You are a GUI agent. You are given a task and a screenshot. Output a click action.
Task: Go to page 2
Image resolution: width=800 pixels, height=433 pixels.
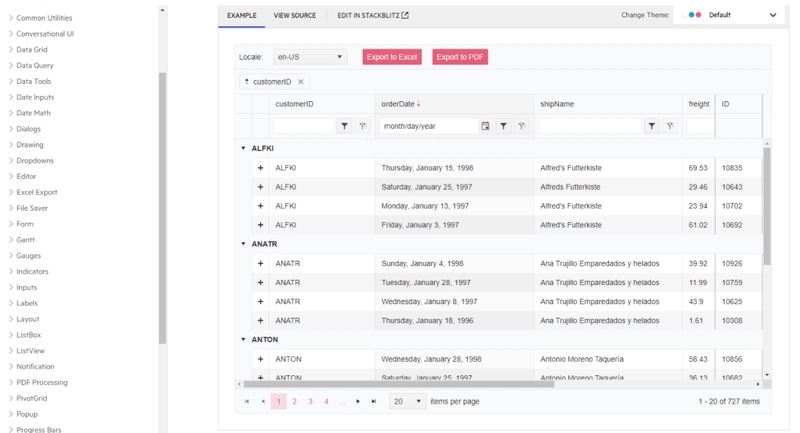click(294, 401)
